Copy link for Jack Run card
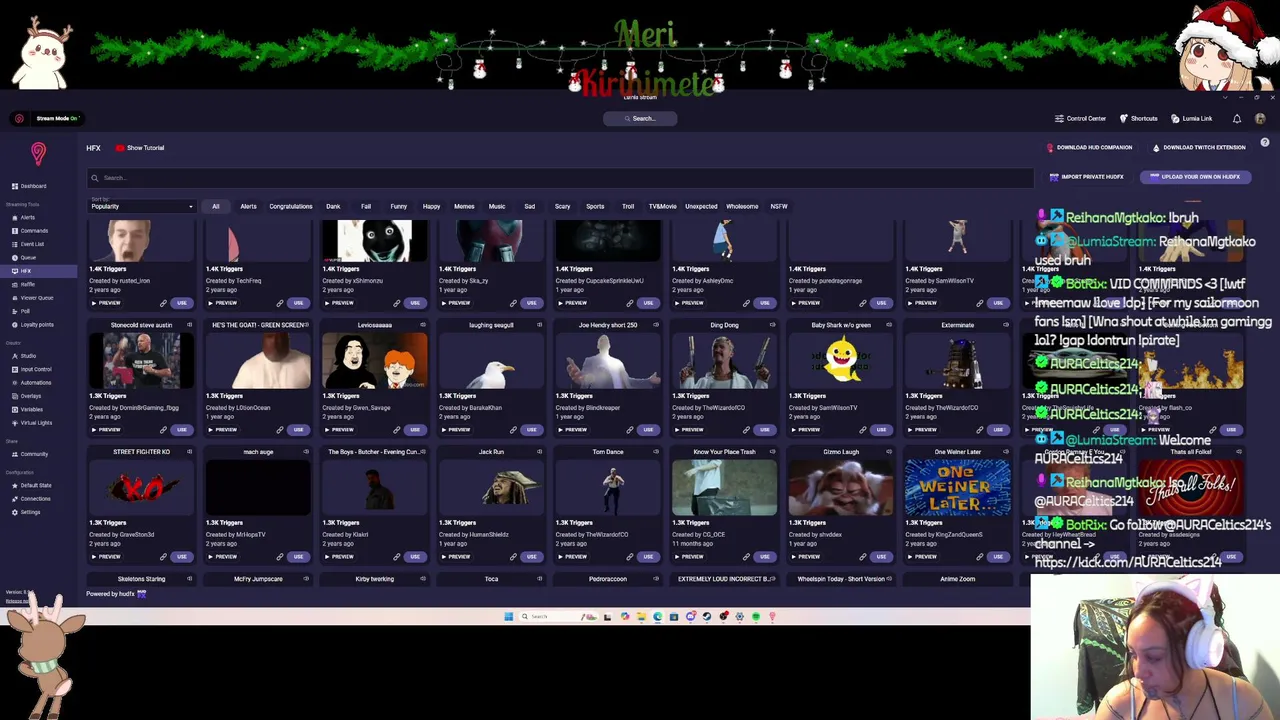Image resolution: width=1280 pixels, height=720 pixels. click(x=513, y=556)
